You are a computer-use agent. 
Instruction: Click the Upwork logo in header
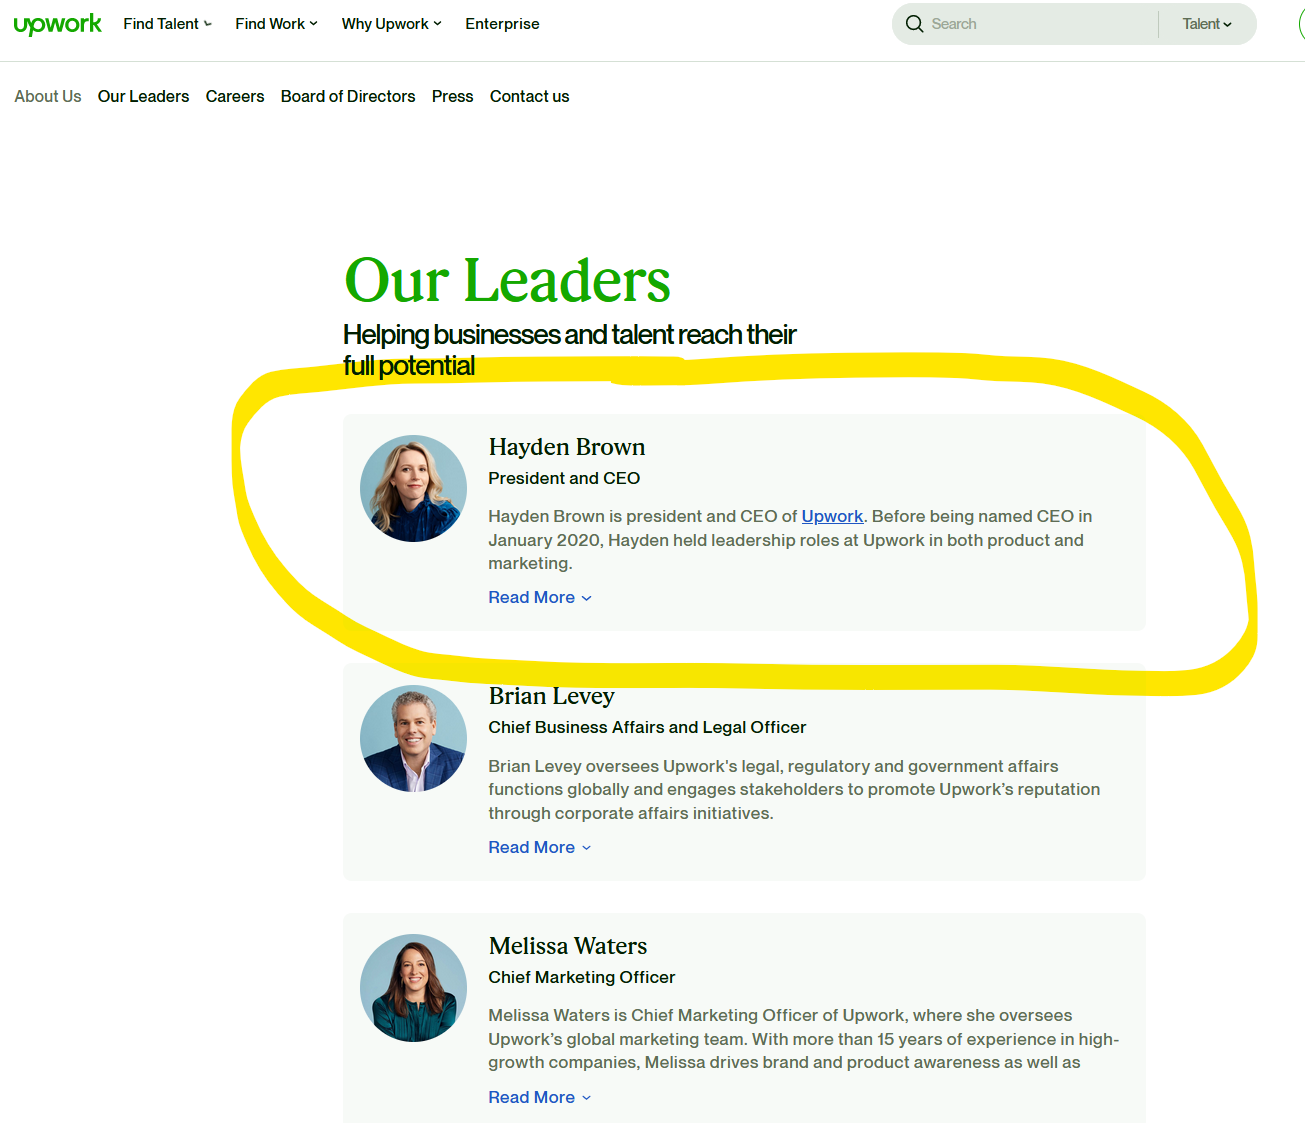point(57,24)
